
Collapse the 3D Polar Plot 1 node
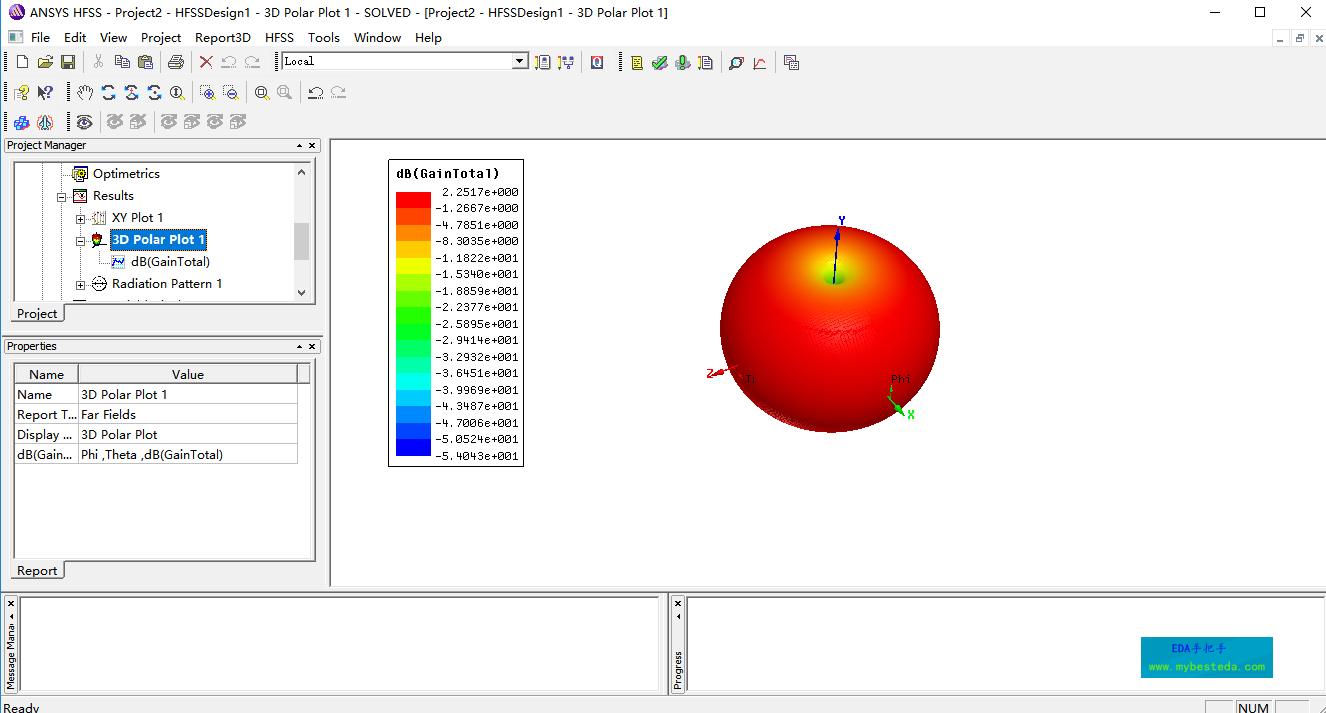point(81,240)
